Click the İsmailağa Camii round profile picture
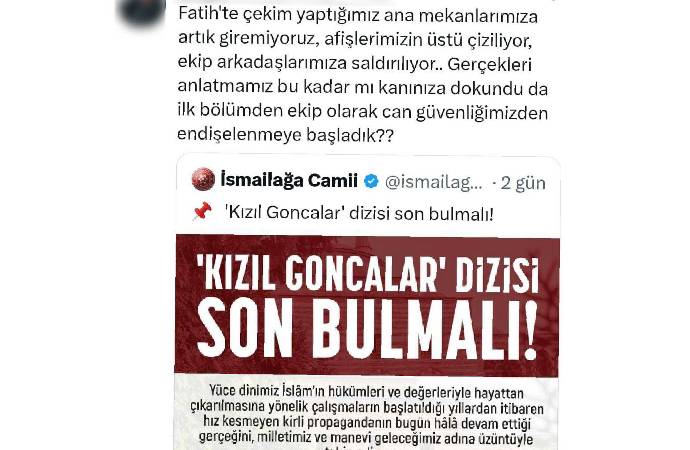 pyautogui.click(x=203, y=179)
